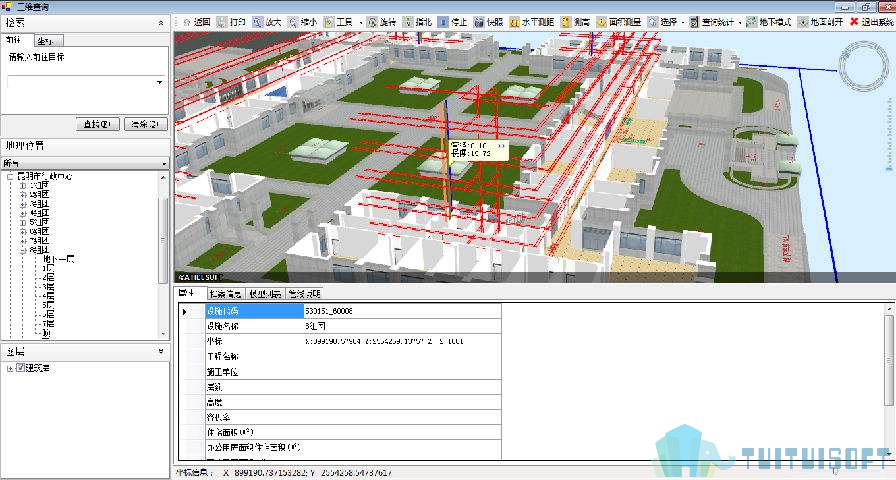This screenshot has width=896, height=480.
Task: Open the 选择 dropdown arrow in toolbar
Action: click(683, 22)
